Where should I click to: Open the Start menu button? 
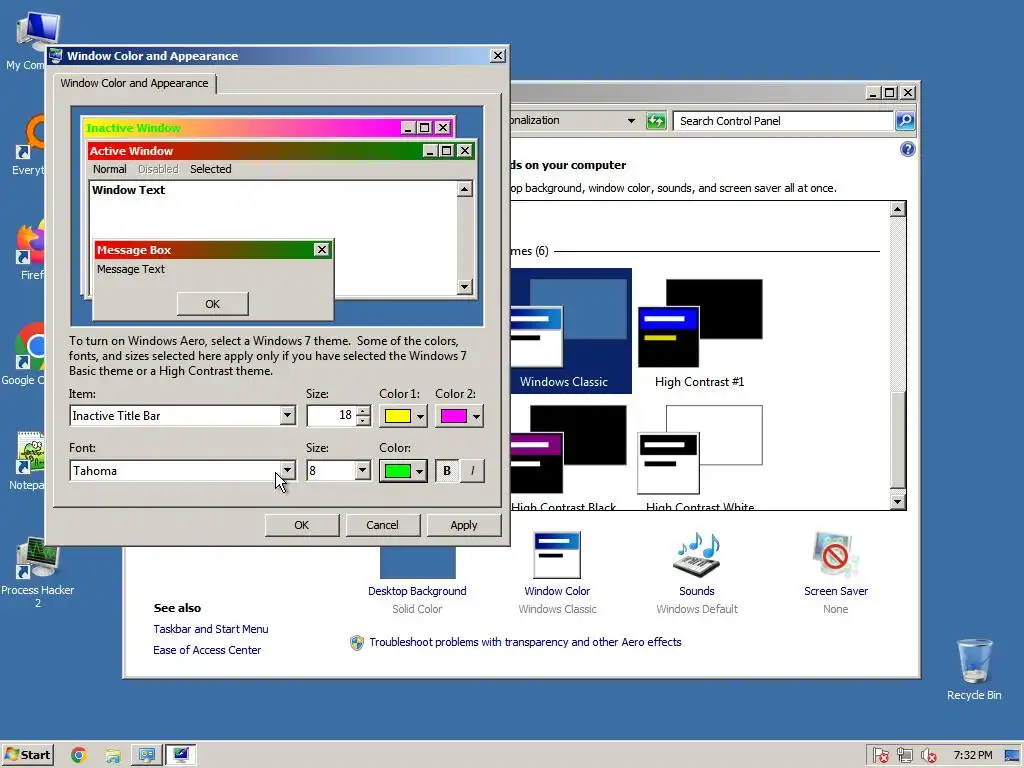28,755
